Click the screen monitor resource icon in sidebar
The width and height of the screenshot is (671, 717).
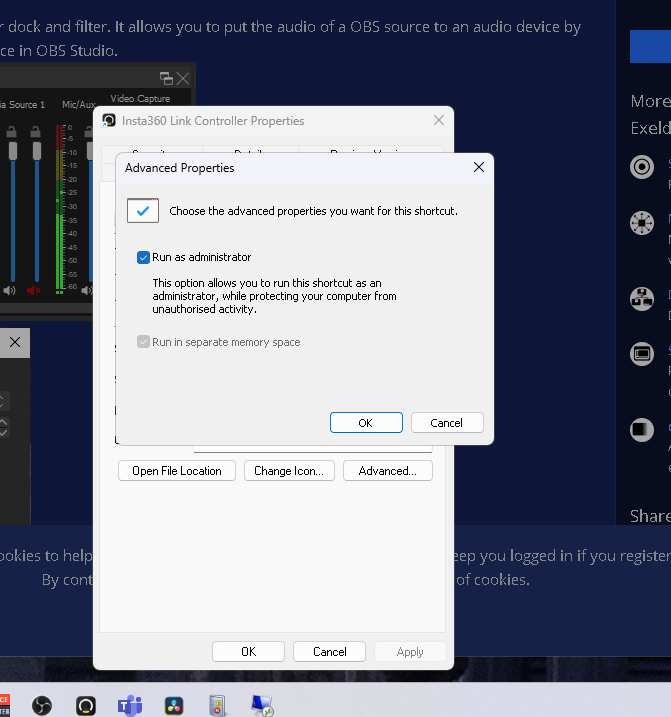[x=642, y=353]
